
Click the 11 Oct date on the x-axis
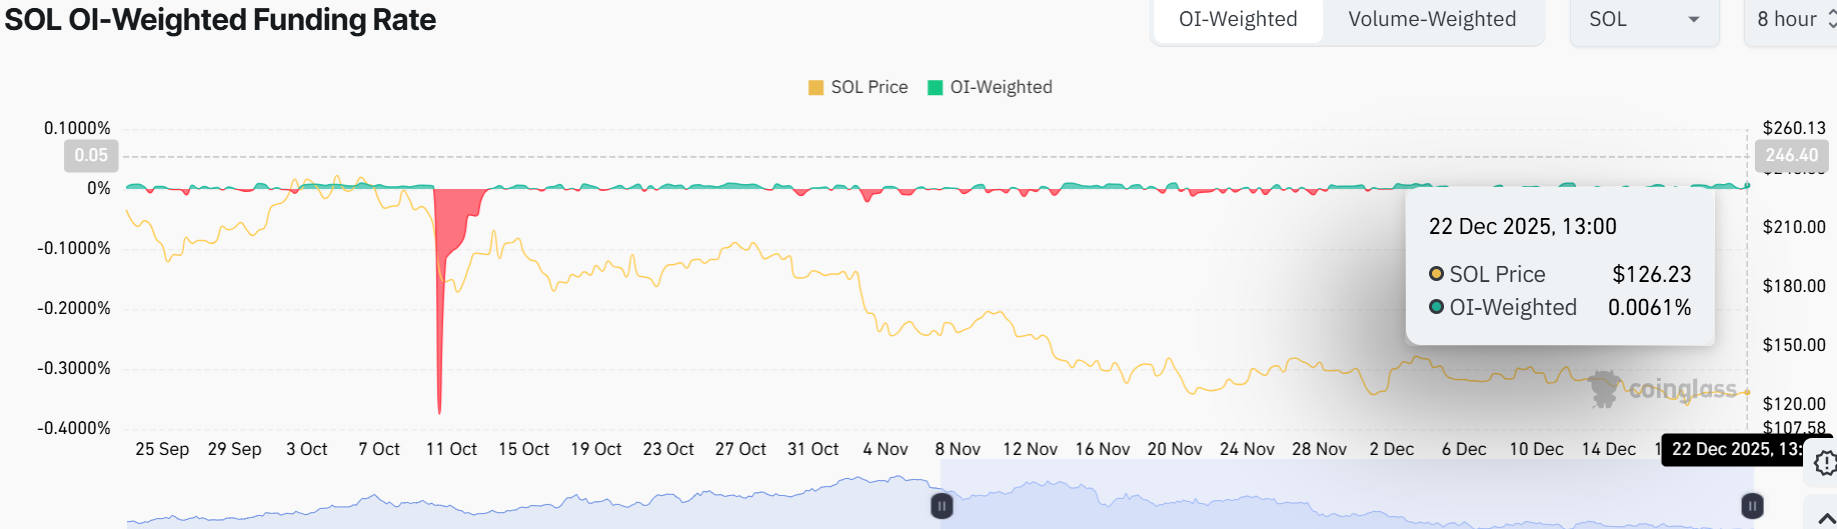pyautogui.click(x=451, y=449)
